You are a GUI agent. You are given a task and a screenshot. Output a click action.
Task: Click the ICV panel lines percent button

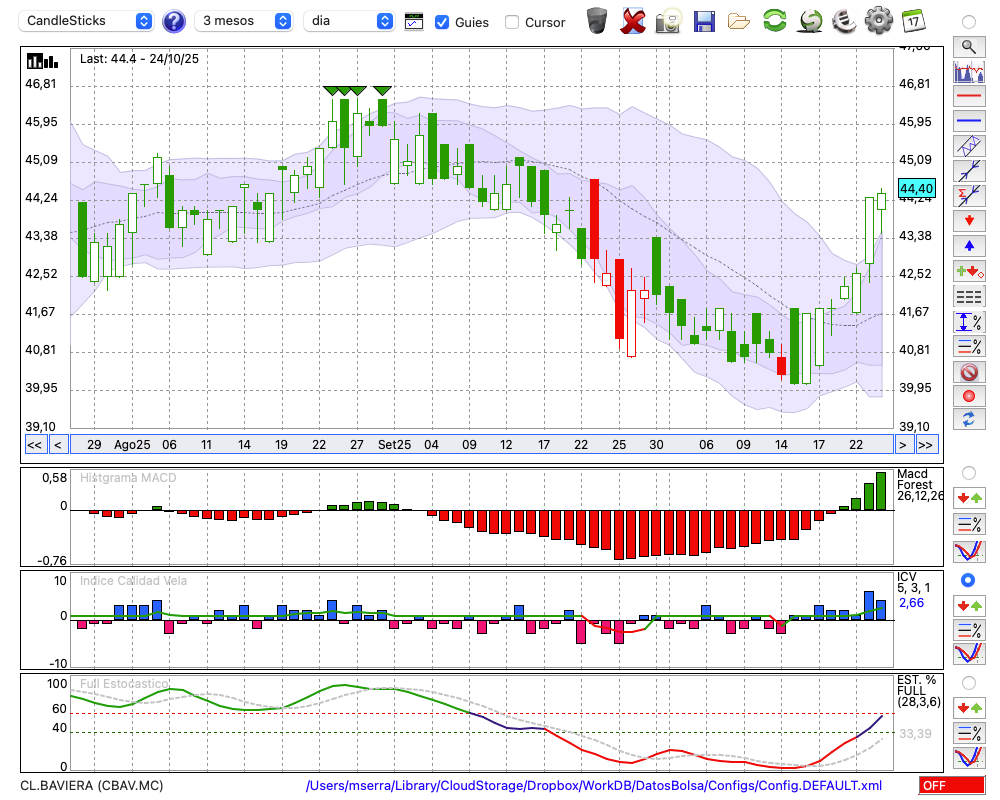tap(969, 630)
